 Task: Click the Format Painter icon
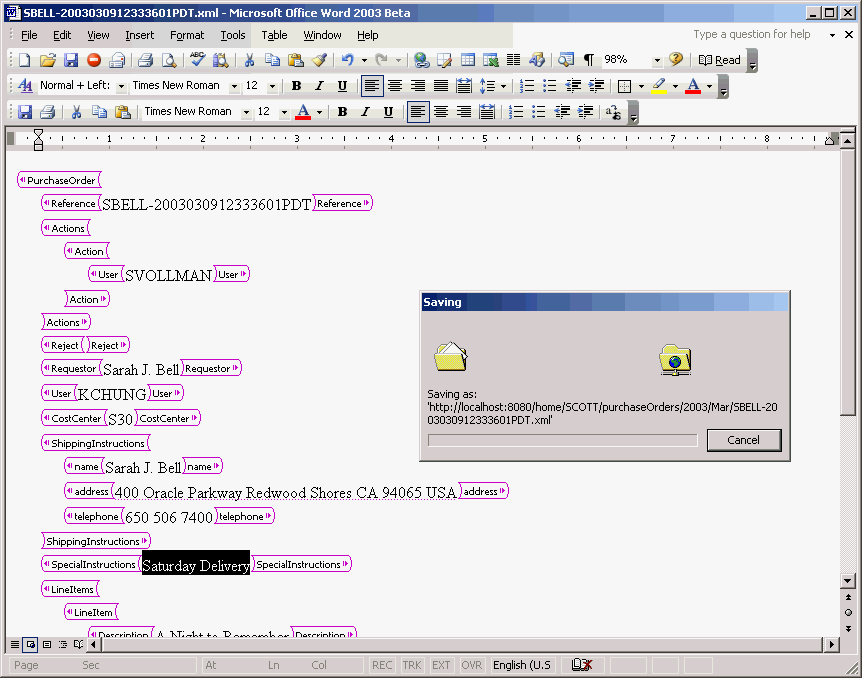pyautogui.click(x=320, y=59)
